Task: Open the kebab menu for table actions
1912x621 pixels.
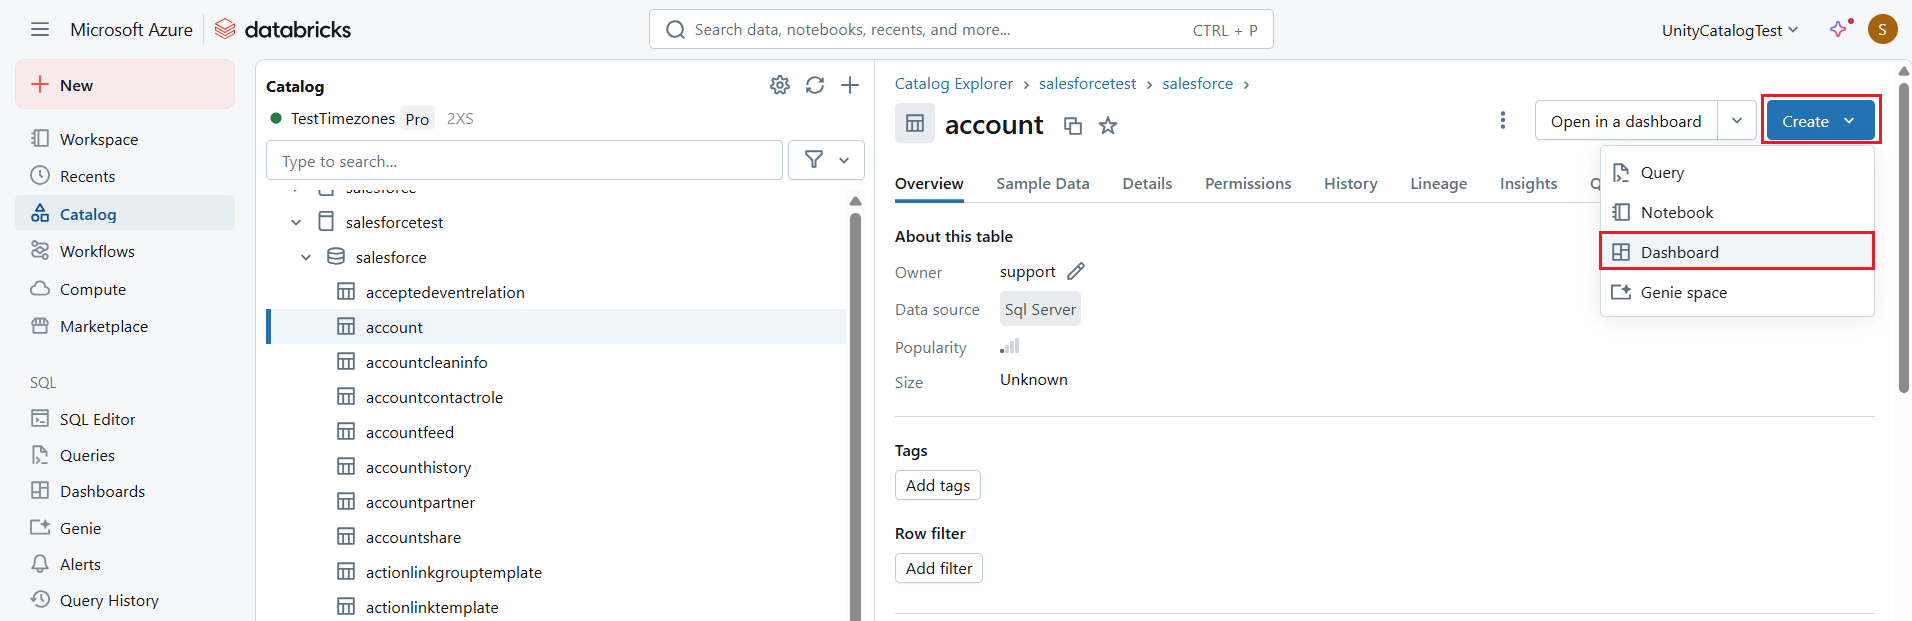Action: tap(1502, 121)
